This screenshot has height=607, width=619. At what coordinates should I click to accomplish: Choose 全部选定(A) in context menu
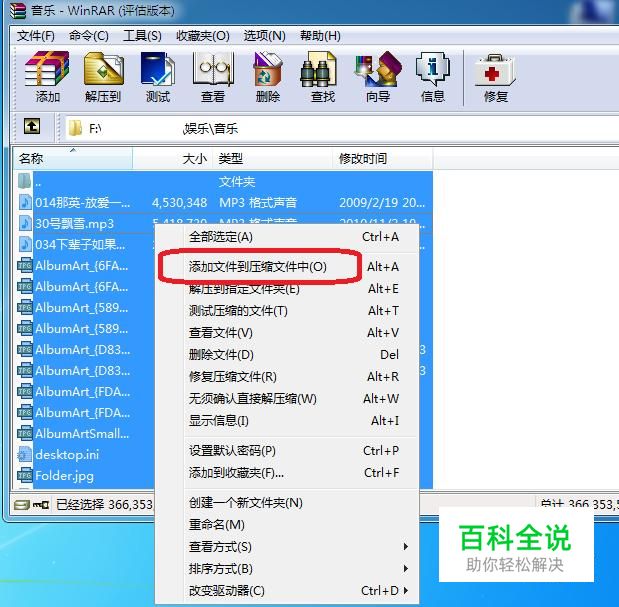287,237
